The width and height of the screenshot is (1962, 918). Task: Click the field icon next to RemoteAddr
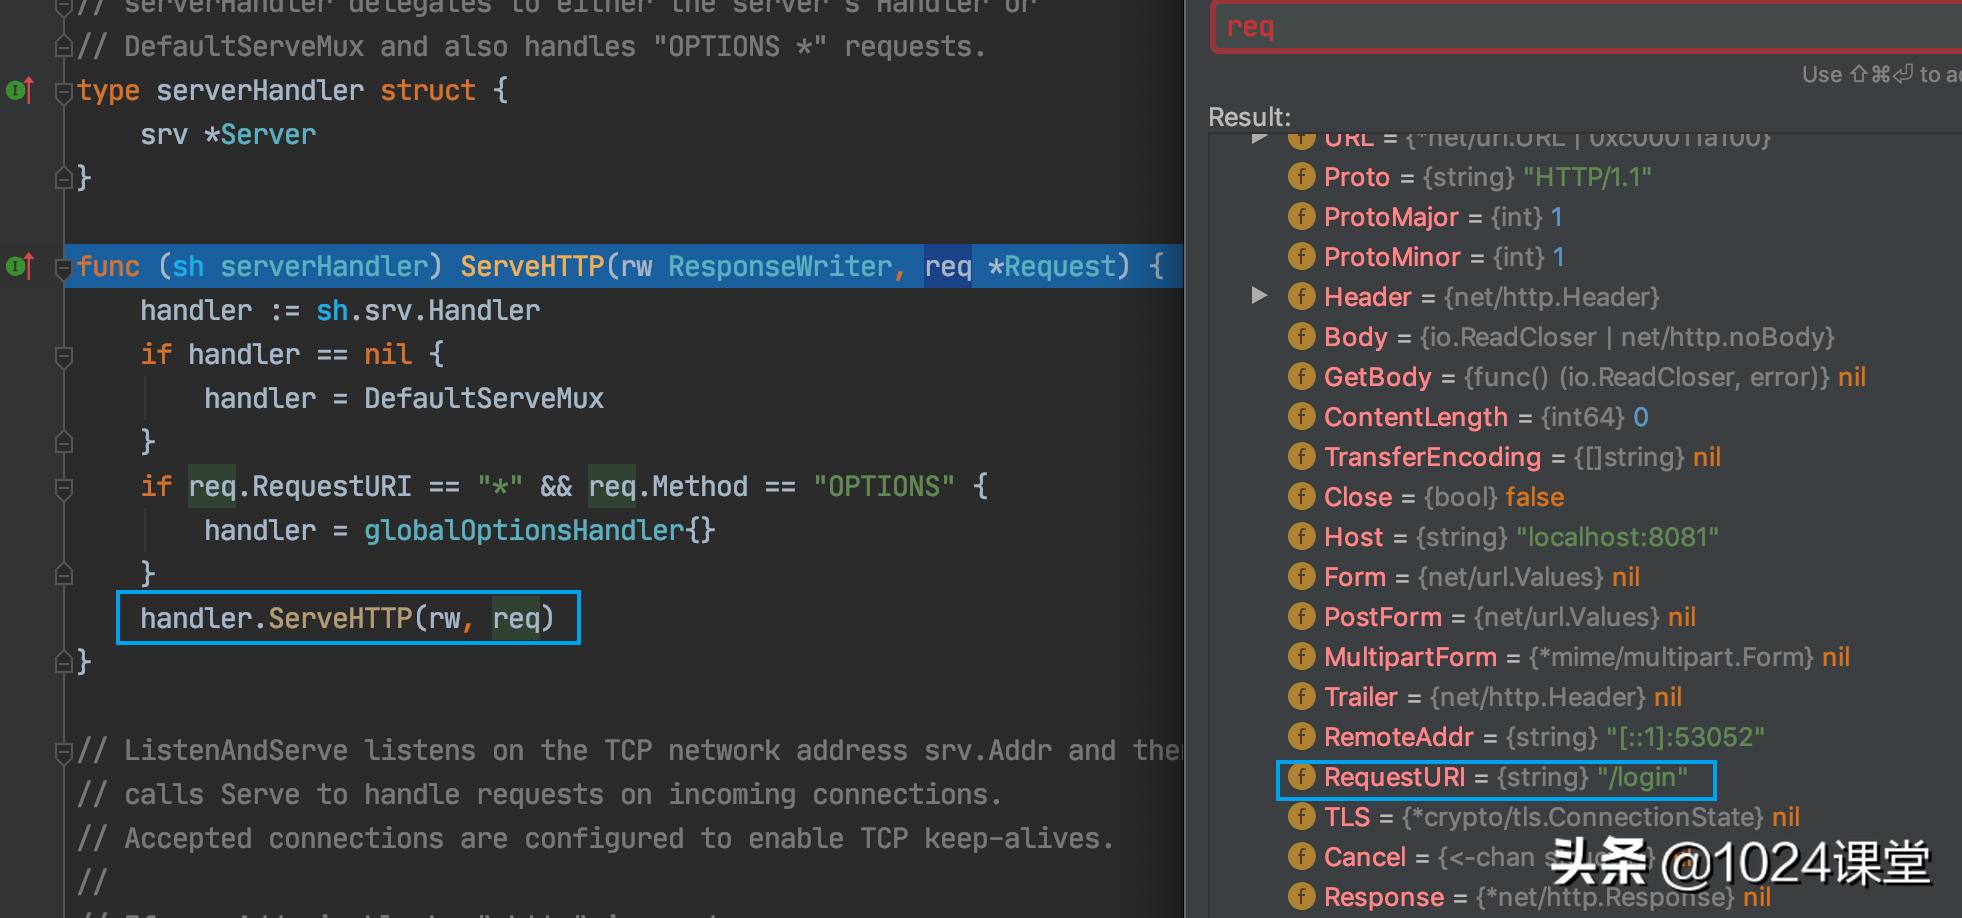(x=1301, y=737)
